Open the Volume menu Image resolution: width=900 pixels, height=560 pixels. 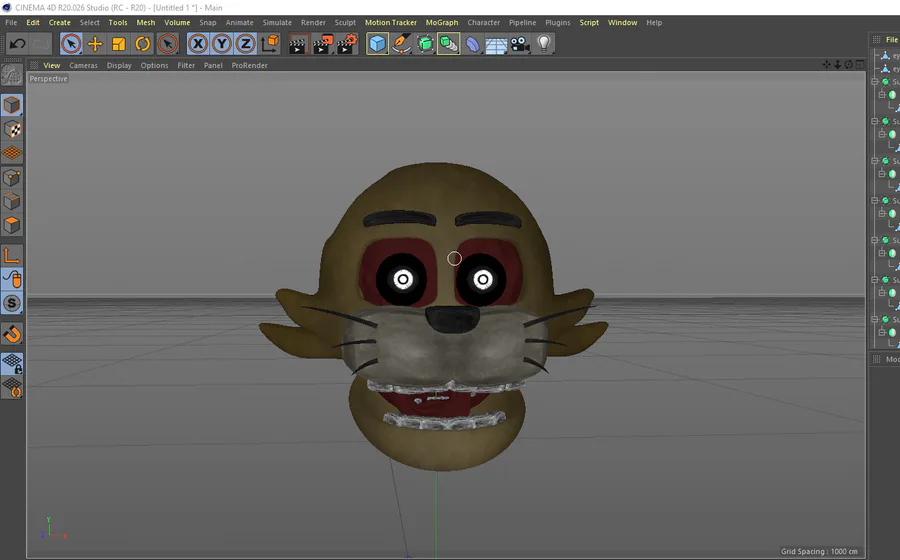tap(177, 22)
